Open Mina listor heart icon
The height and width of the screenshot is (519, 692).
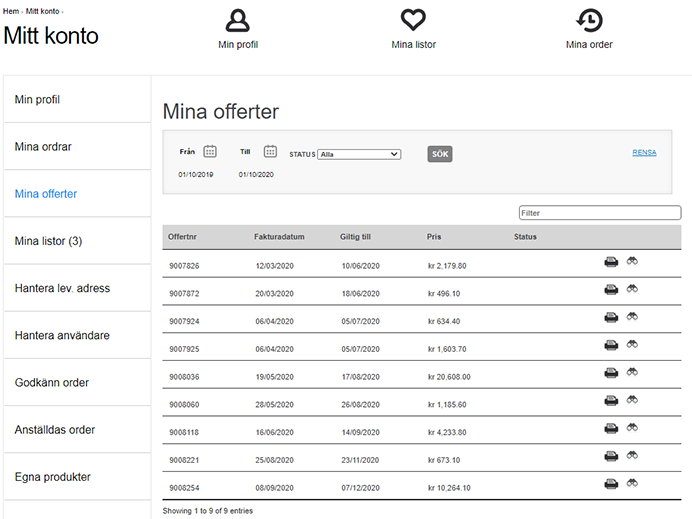coord(413,20)
